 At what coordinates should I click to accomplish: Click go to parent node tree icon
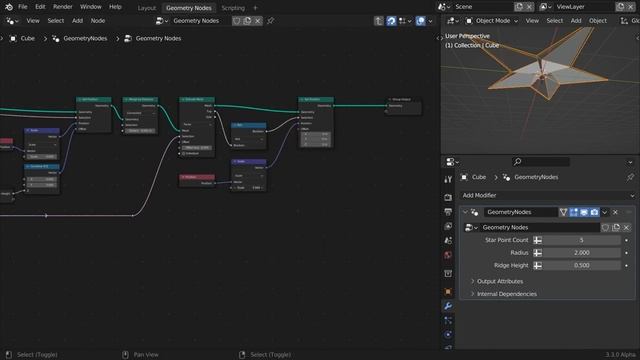coord(379,21)
